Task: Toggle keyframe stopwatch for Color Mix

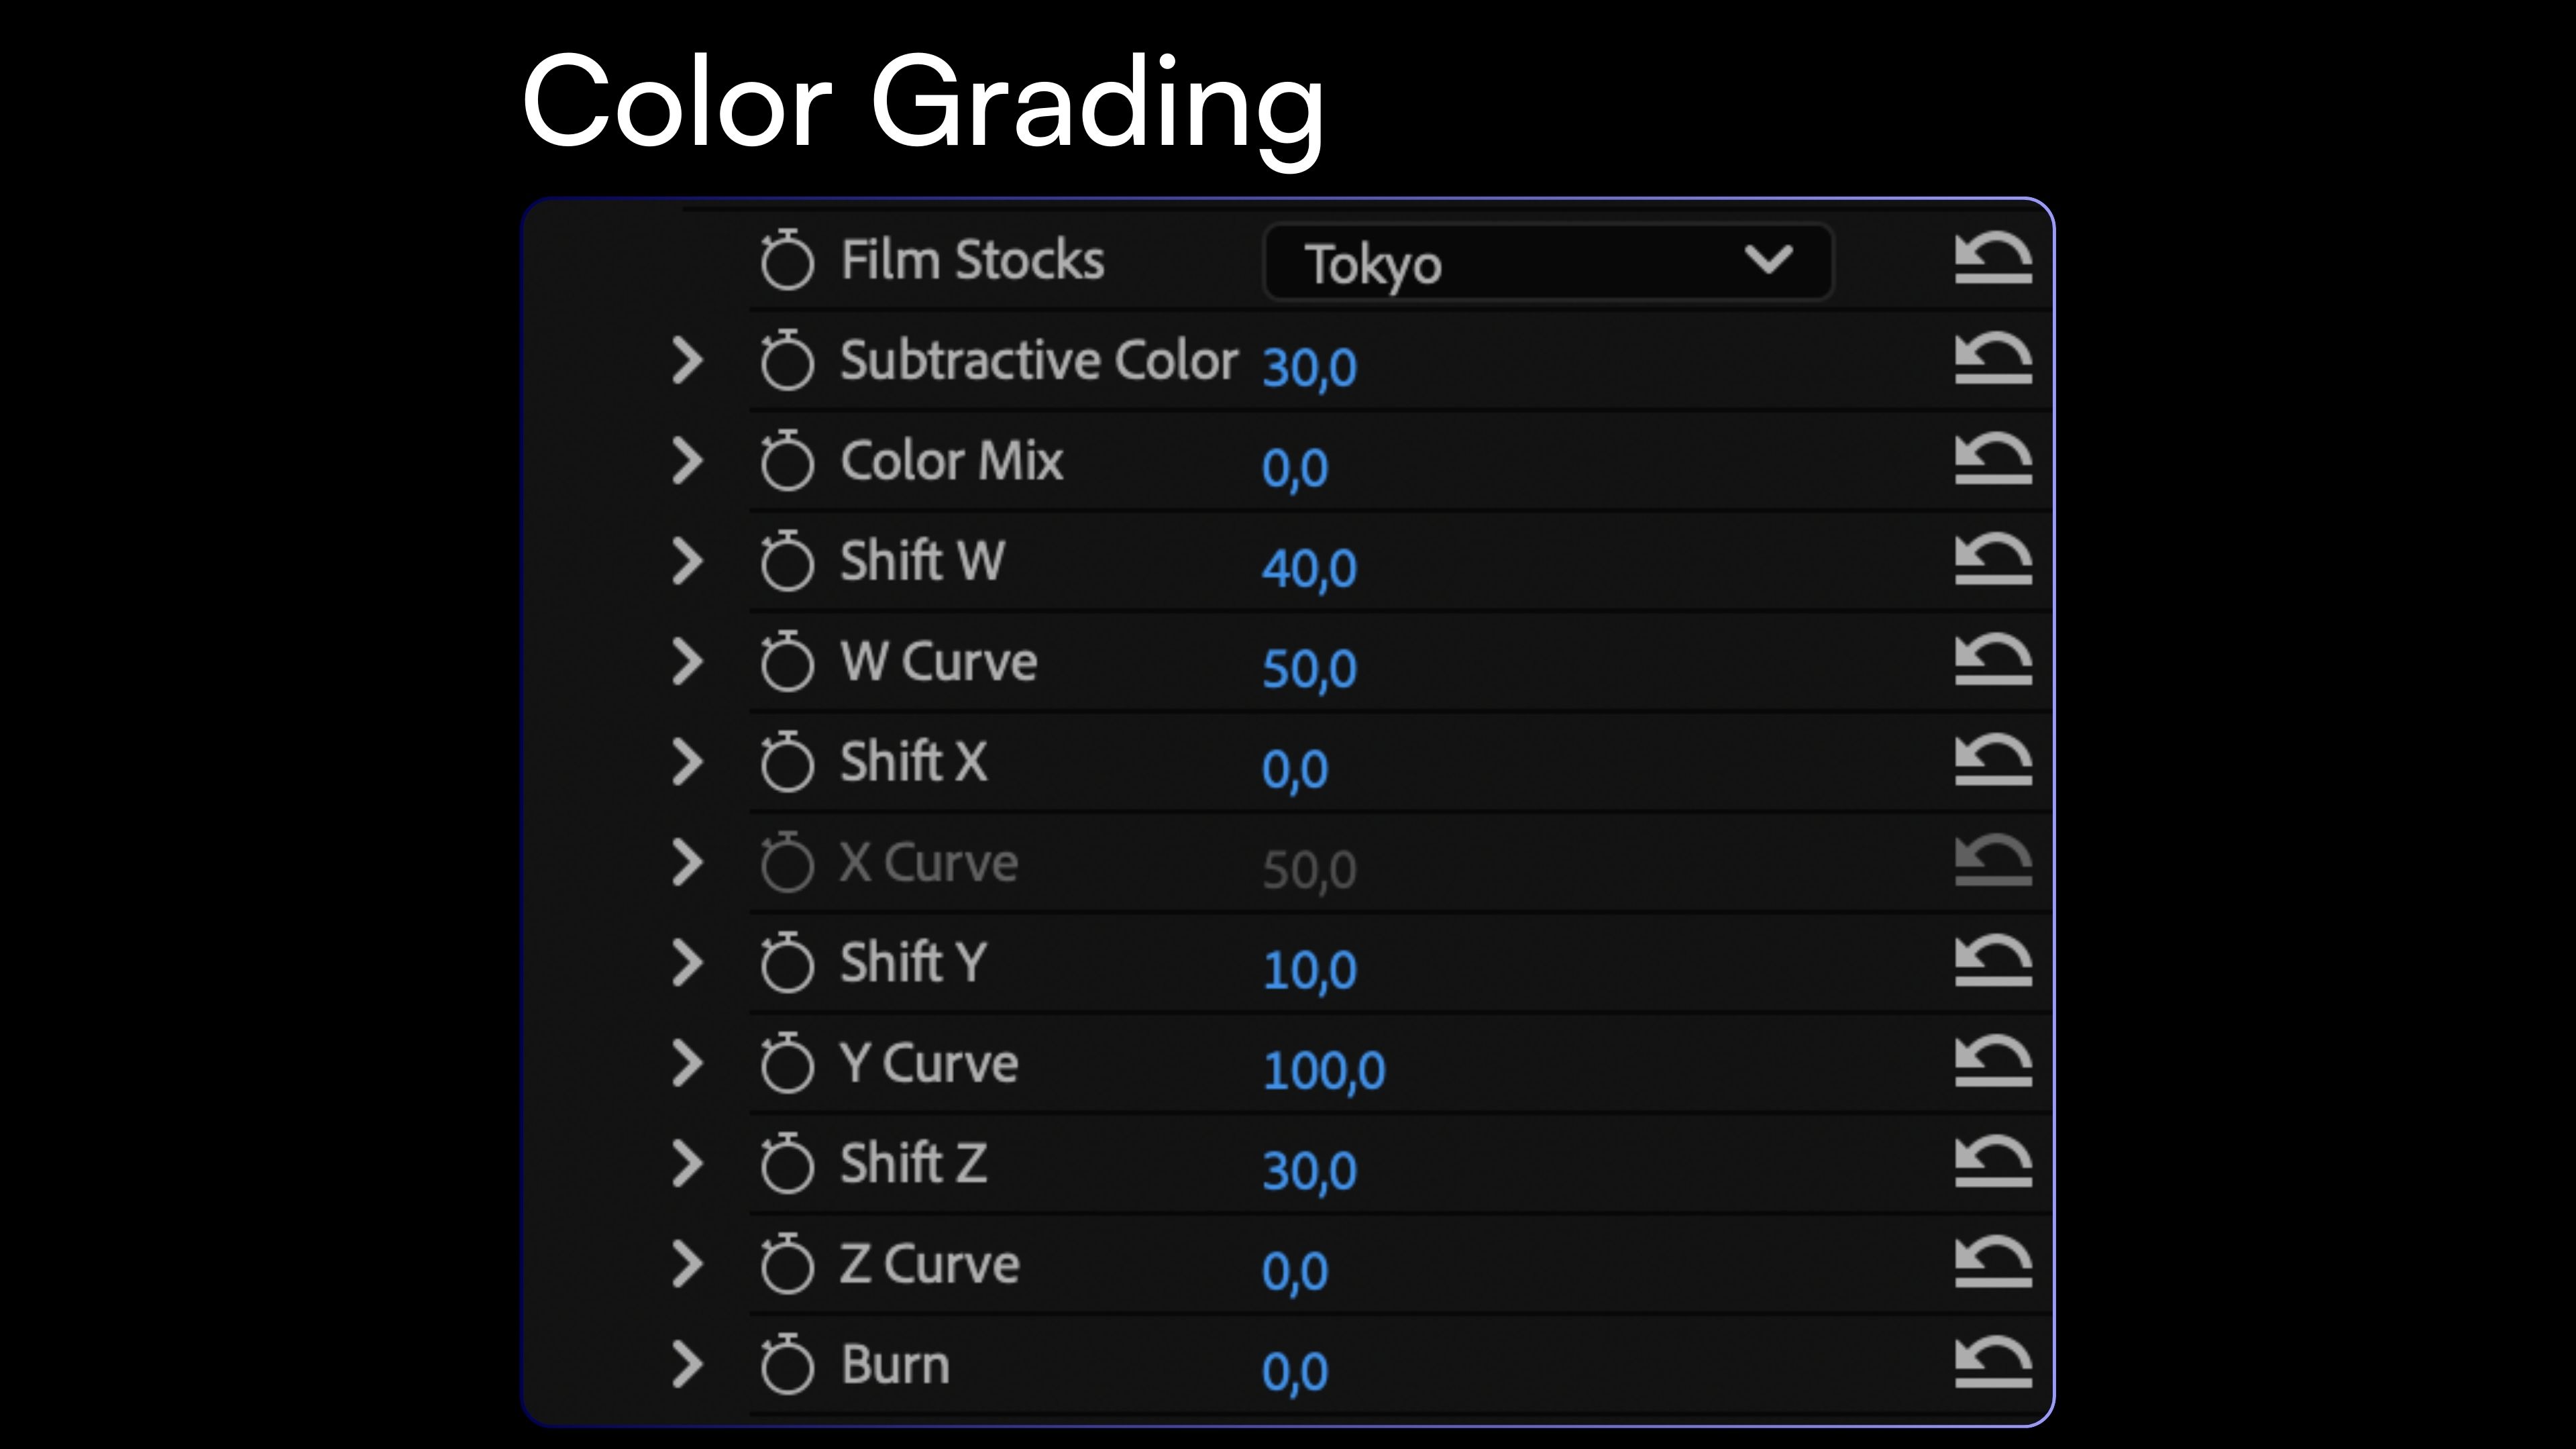Action: pos(787,461)
